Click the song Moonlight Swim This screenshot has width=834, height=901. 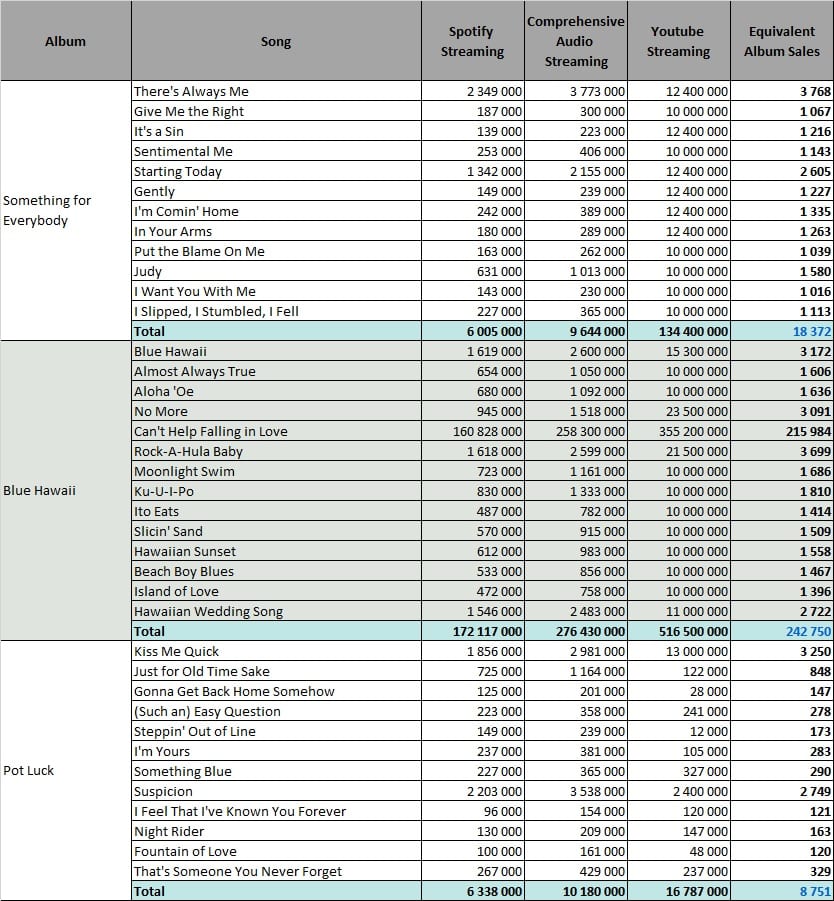pyautogui.click(x=276, y=471)
